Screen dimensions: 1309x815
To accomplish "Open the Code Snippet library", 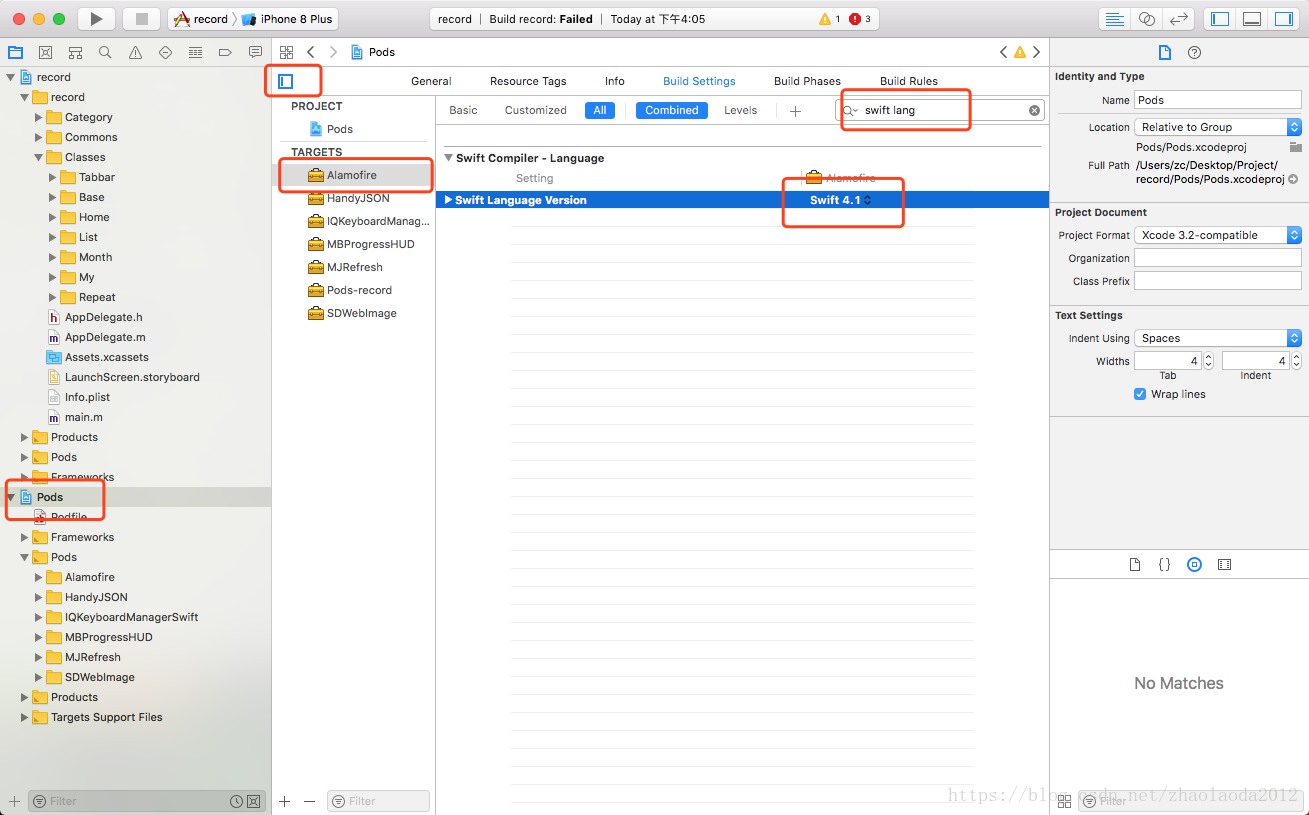I will coord(1164,565).
